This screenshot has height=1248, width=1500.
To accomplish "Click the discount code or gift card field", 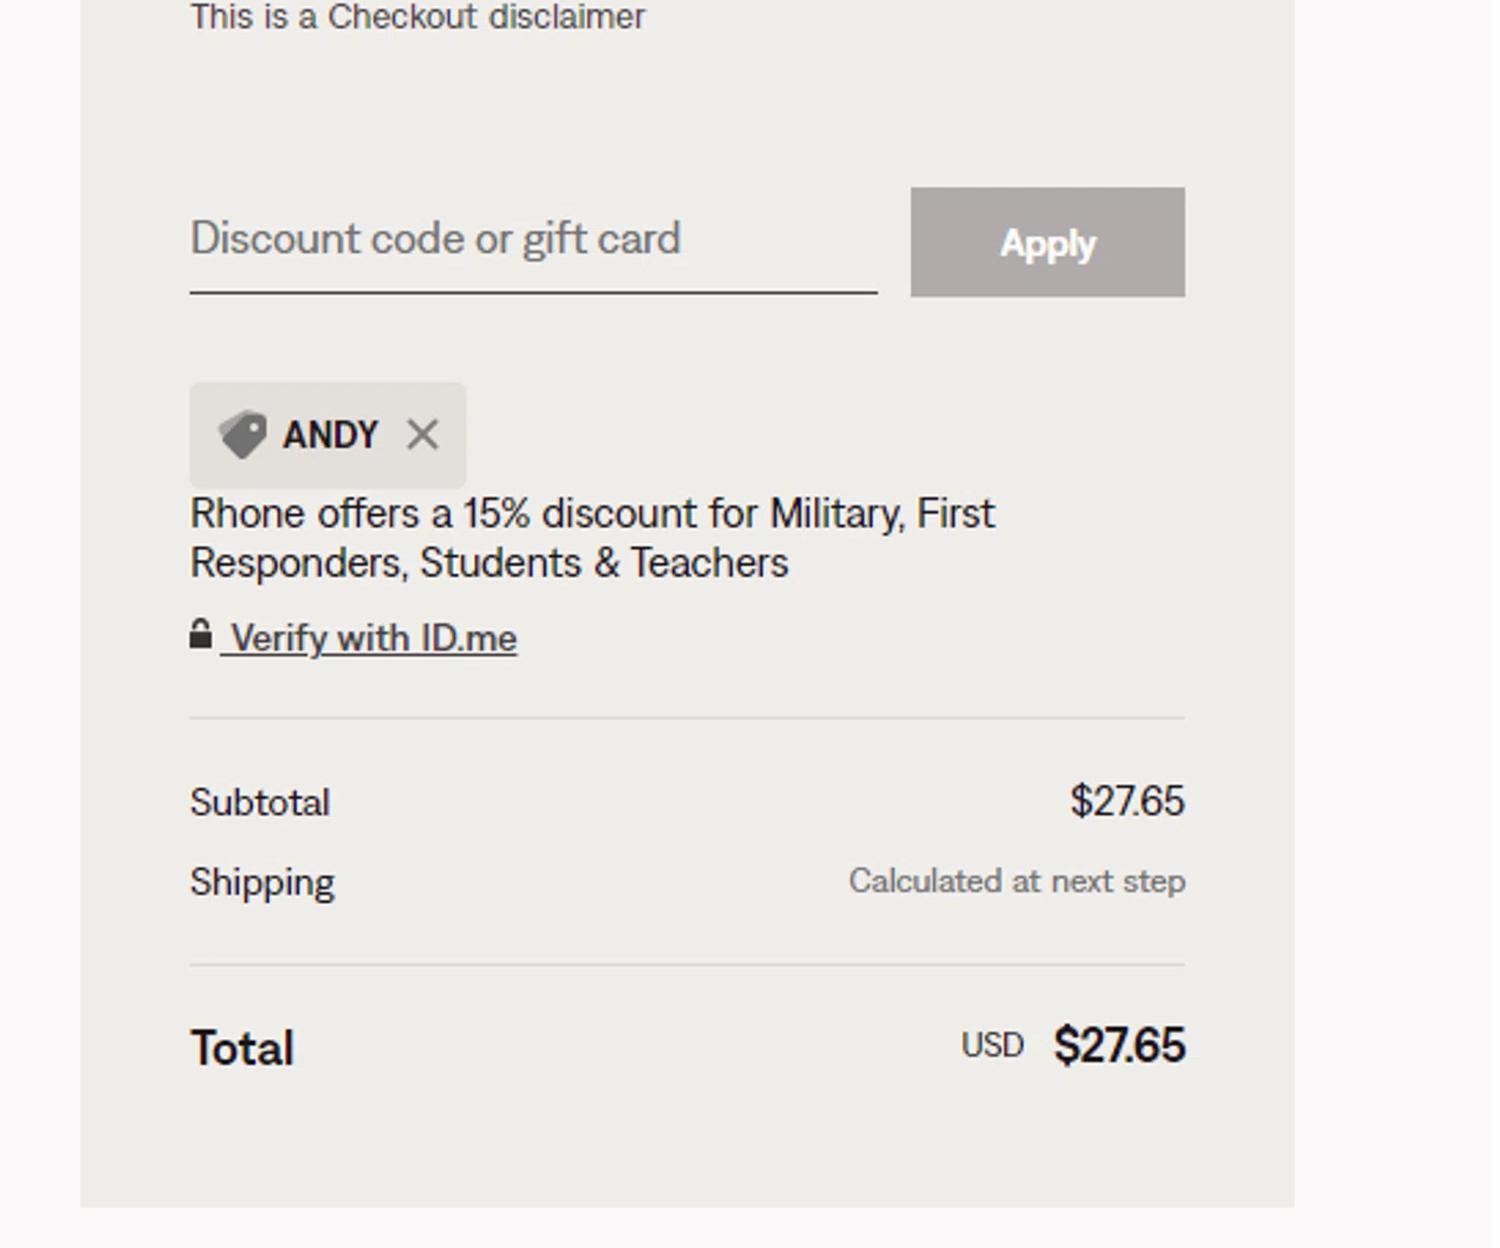I will pyautogui.click(x=533, y=240).
